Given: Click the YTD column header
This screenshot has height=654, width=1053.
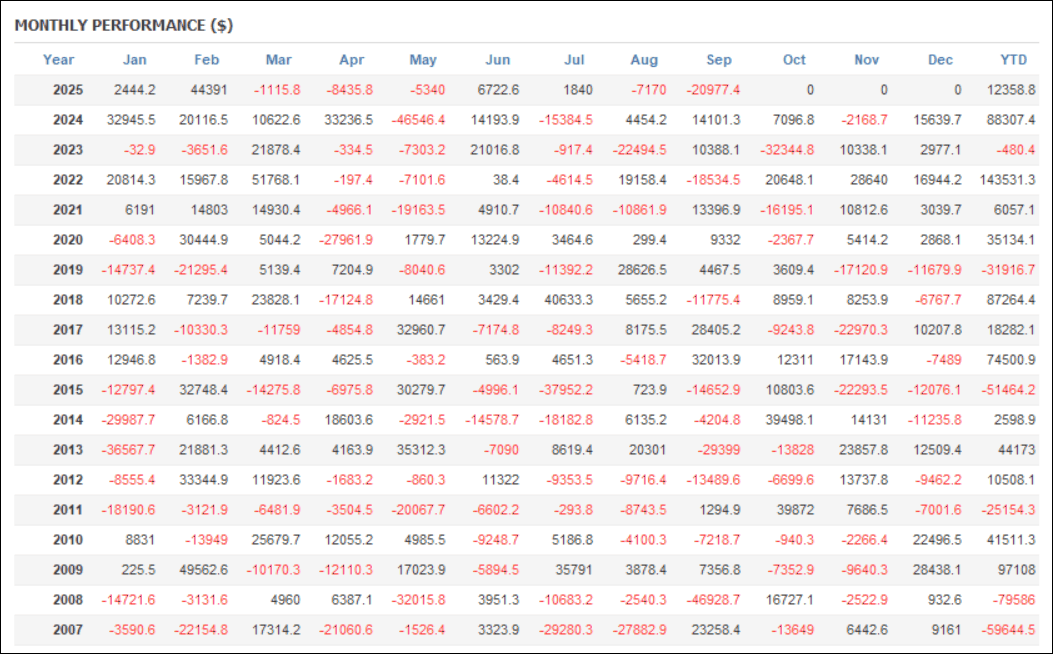Looking at the screenshot, I should point(1015,60).
